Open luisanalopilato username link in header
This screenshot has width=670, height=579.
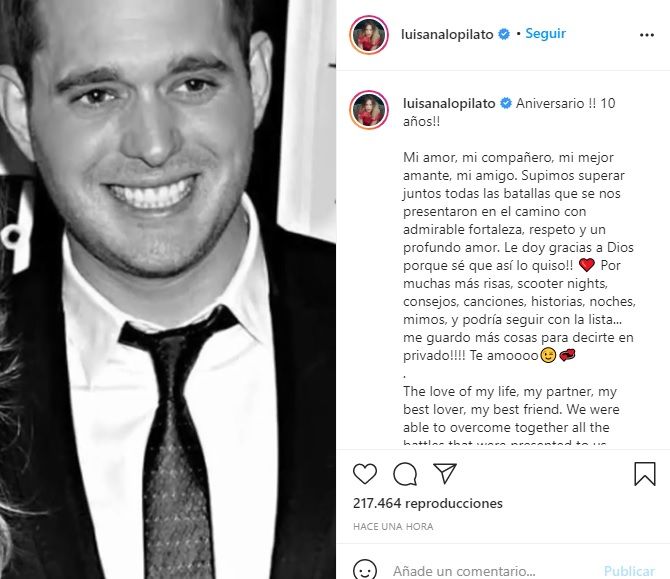click(447, 34)
